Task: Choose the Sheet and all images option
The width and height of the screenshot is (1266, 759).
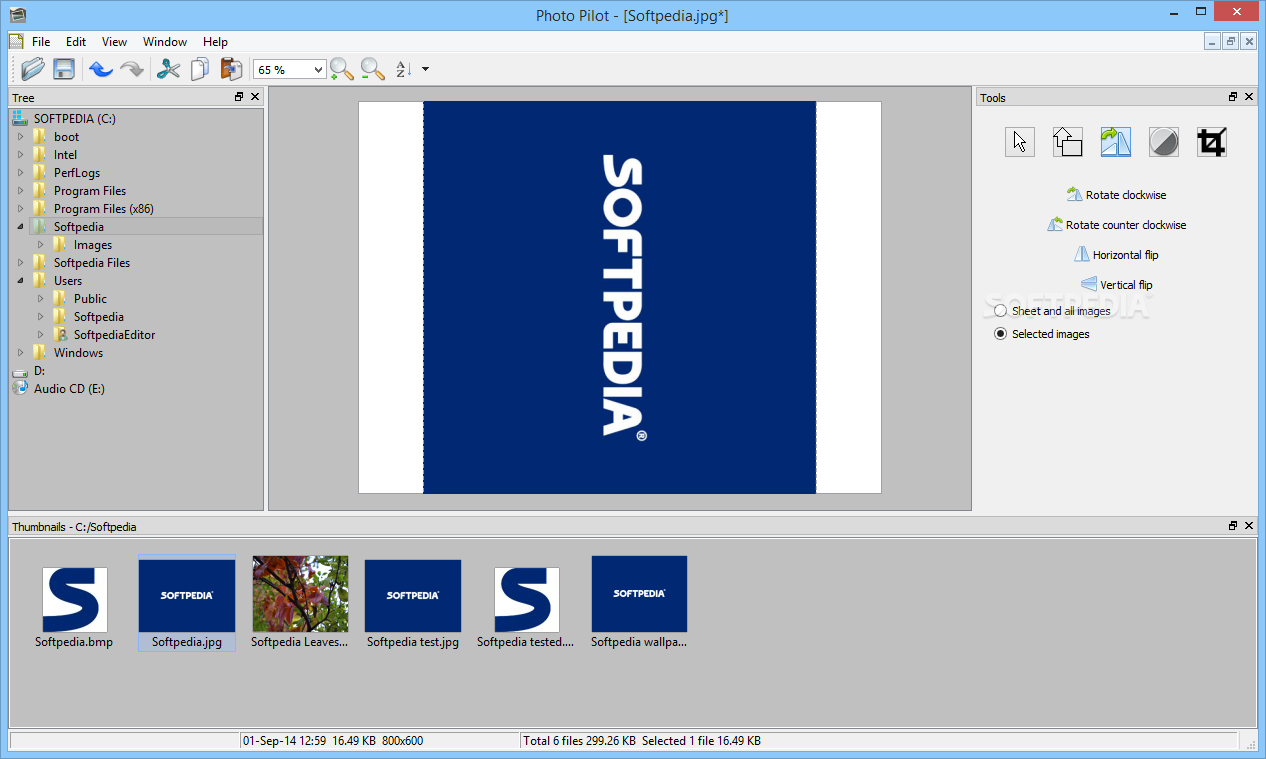Action: tap(1052, 311)
